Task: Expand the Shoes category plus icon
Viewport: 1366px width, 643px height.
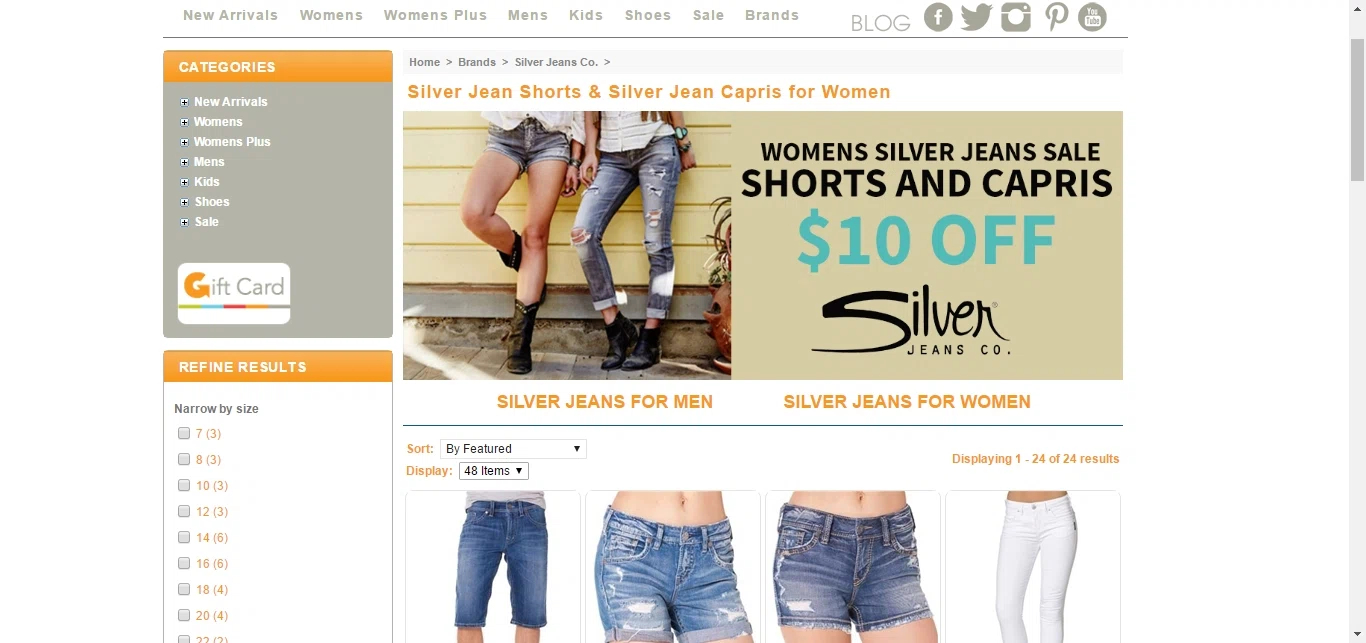Action: (184, 202)
